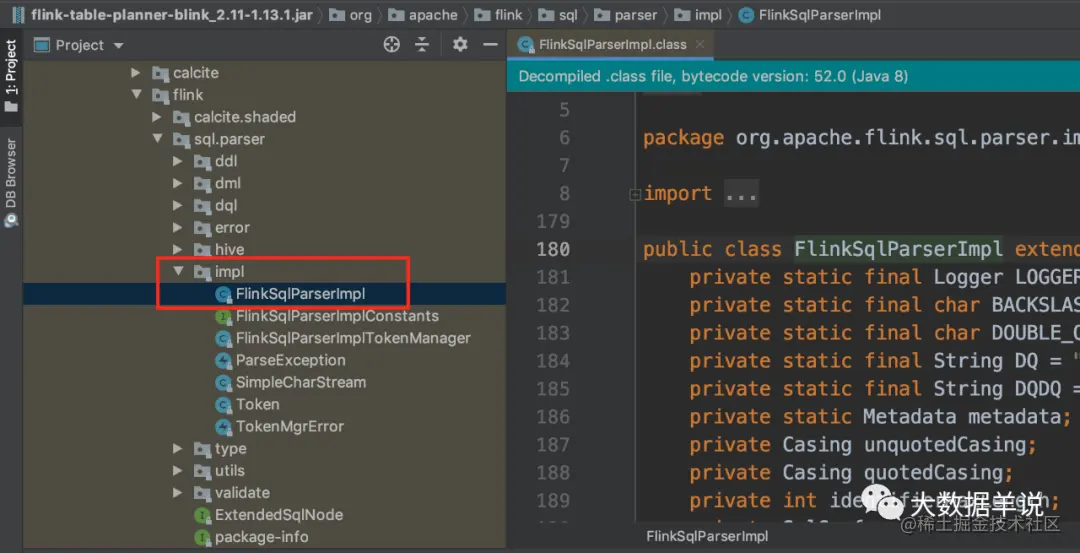Hide the Project panel with minimize icon

pyautogui.click(x=490, y=45)
